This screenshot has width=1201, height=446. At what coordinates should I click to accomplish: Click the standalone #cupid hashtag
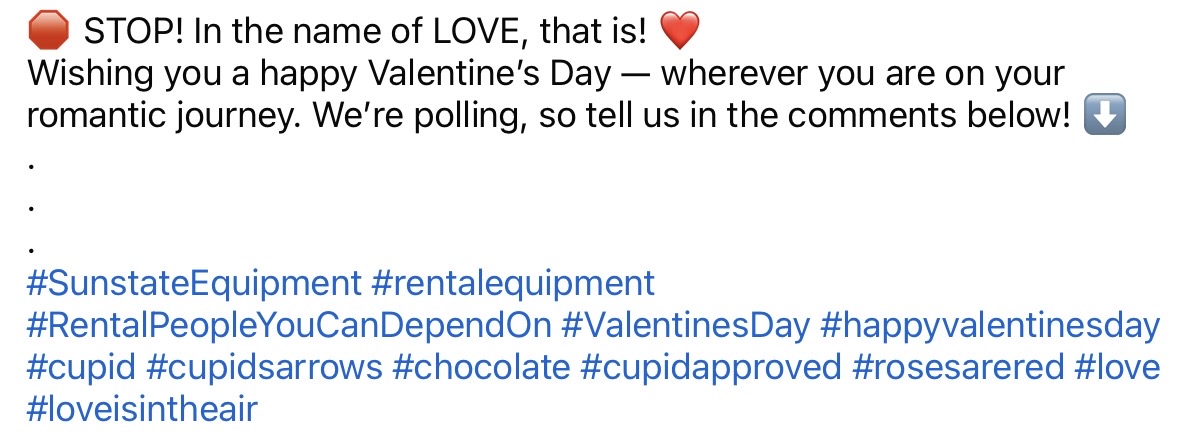(81, 368)
